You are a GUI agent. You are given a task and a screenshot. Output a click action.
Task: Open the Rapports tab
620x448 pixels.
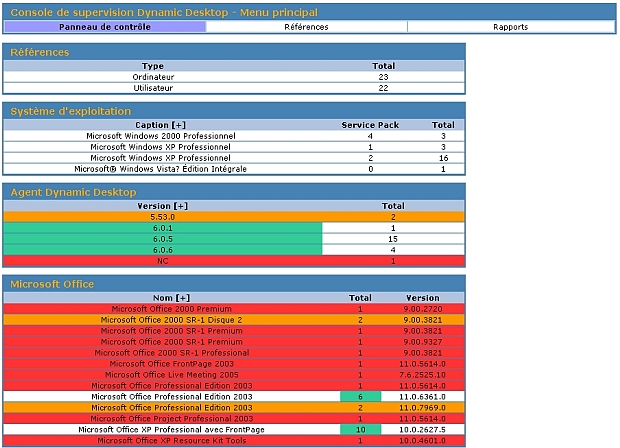point(510,27)
